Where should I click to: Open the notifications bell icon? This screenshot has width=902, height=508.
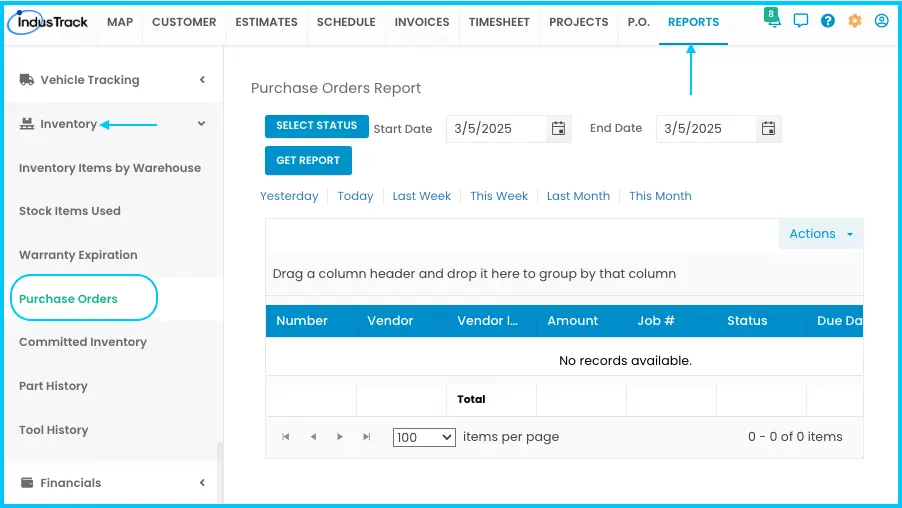773,19
